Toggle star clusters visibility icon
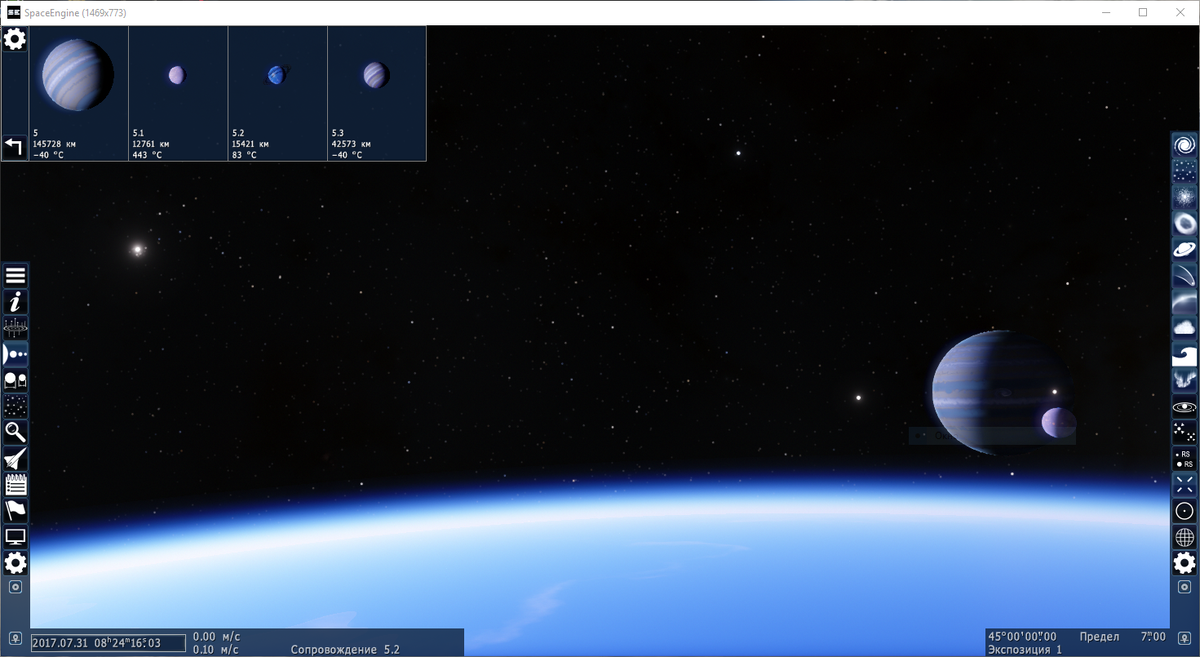 pos(1185,171)
